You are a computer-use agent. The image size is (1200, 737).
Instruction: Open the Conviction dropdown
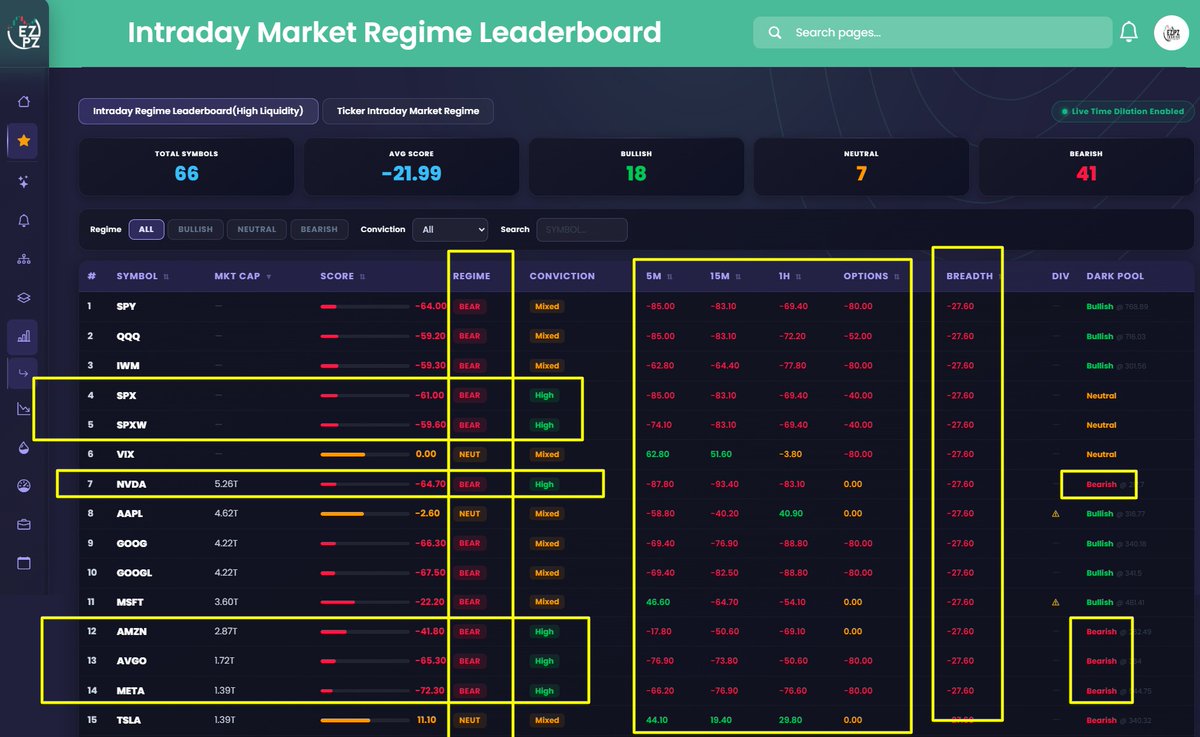click(450, 229)
